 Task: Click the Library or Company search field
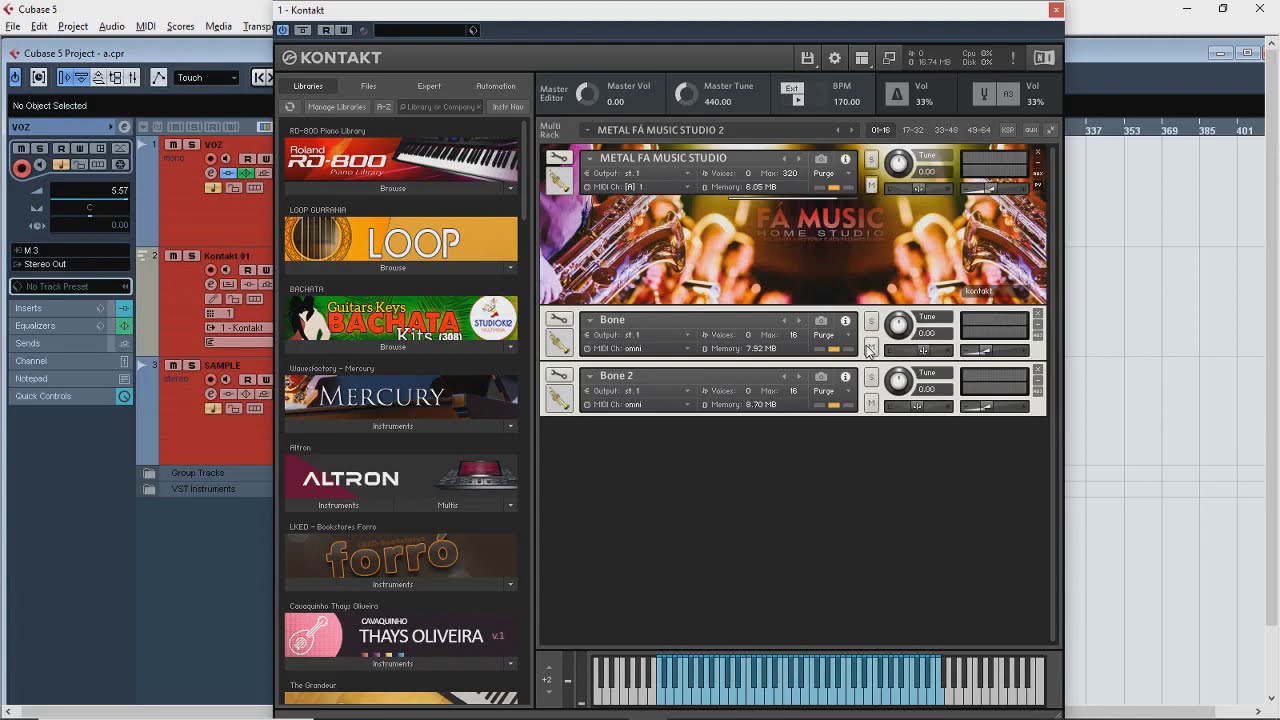coord(440,107)
